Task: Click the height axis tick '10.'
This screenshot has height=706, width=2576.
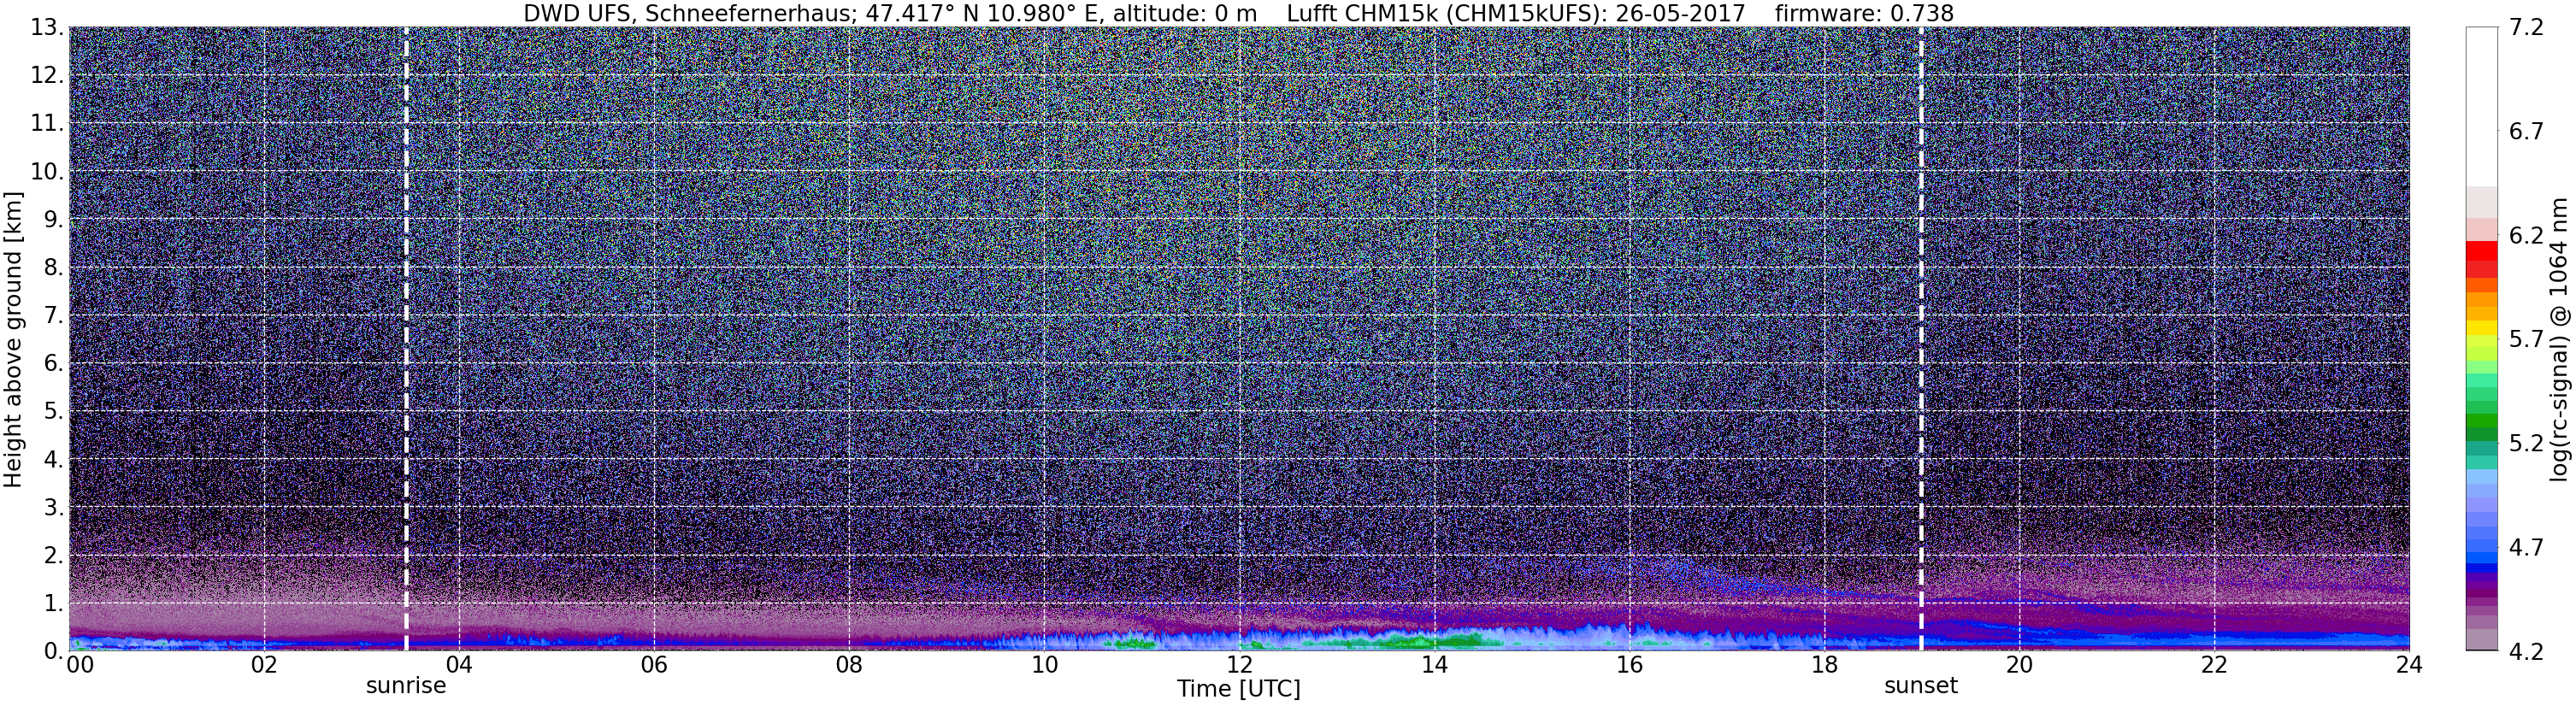Action: [x=47, y=171]
